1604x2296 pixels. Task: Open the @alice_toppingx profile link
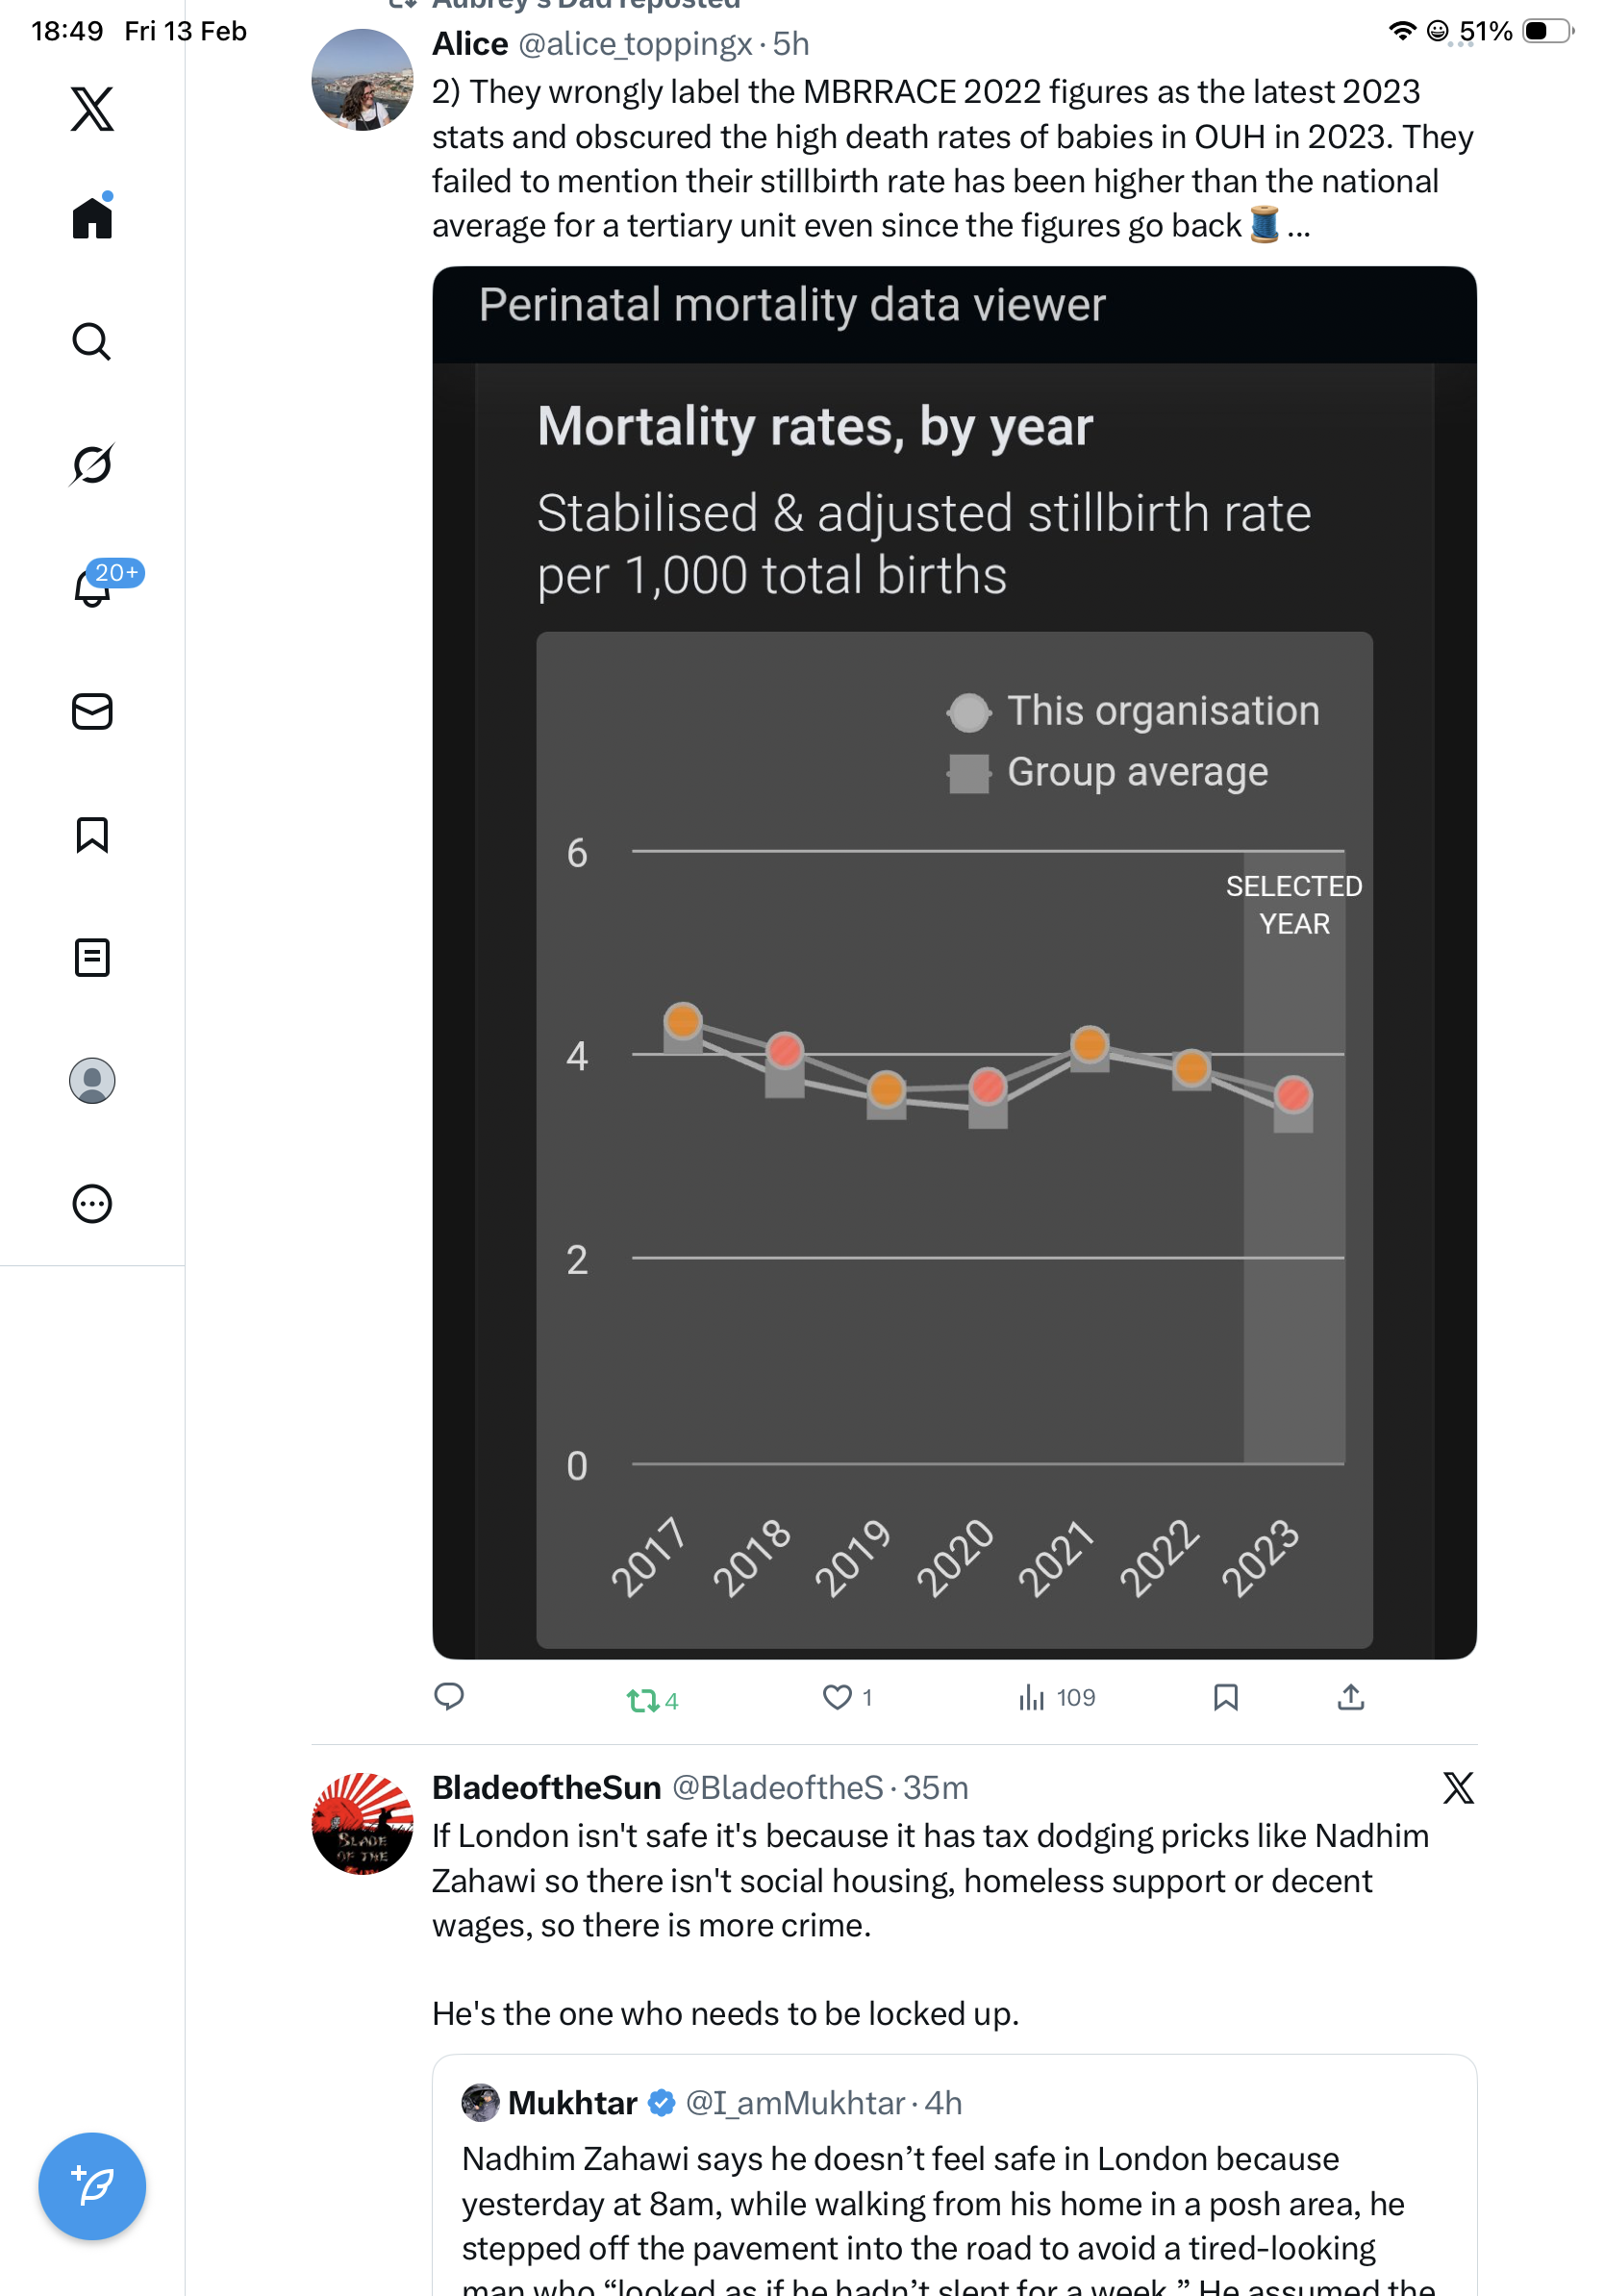tap(634, 44)
